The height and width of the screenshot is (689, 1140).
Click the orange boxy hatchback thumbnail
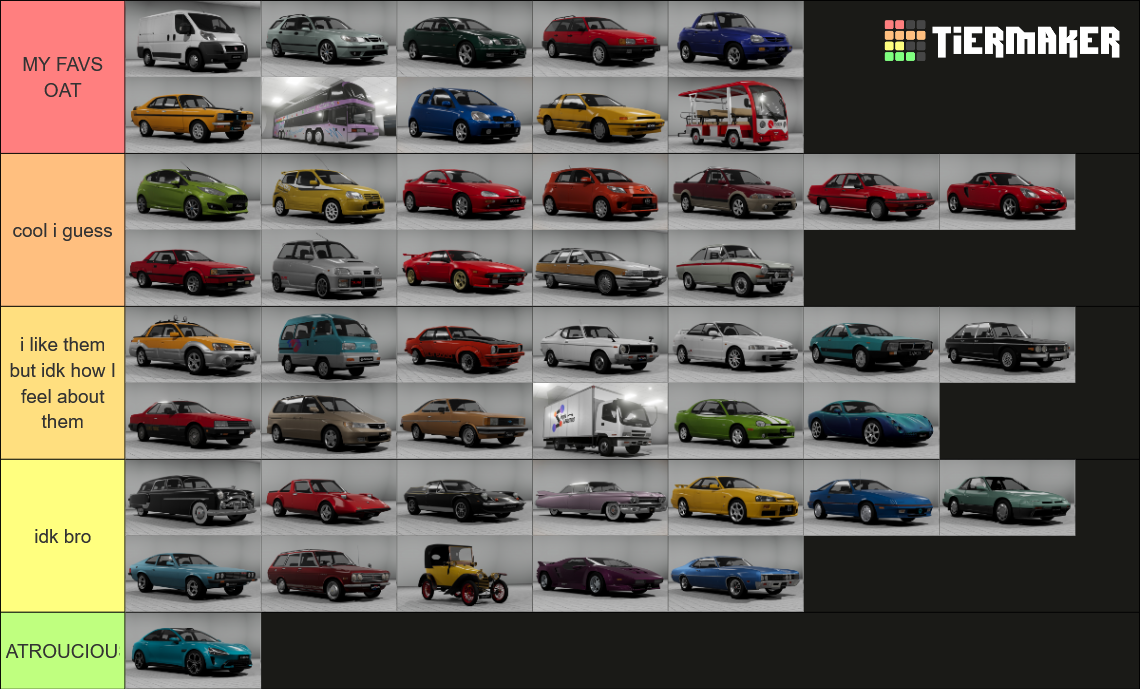(600, 192)
